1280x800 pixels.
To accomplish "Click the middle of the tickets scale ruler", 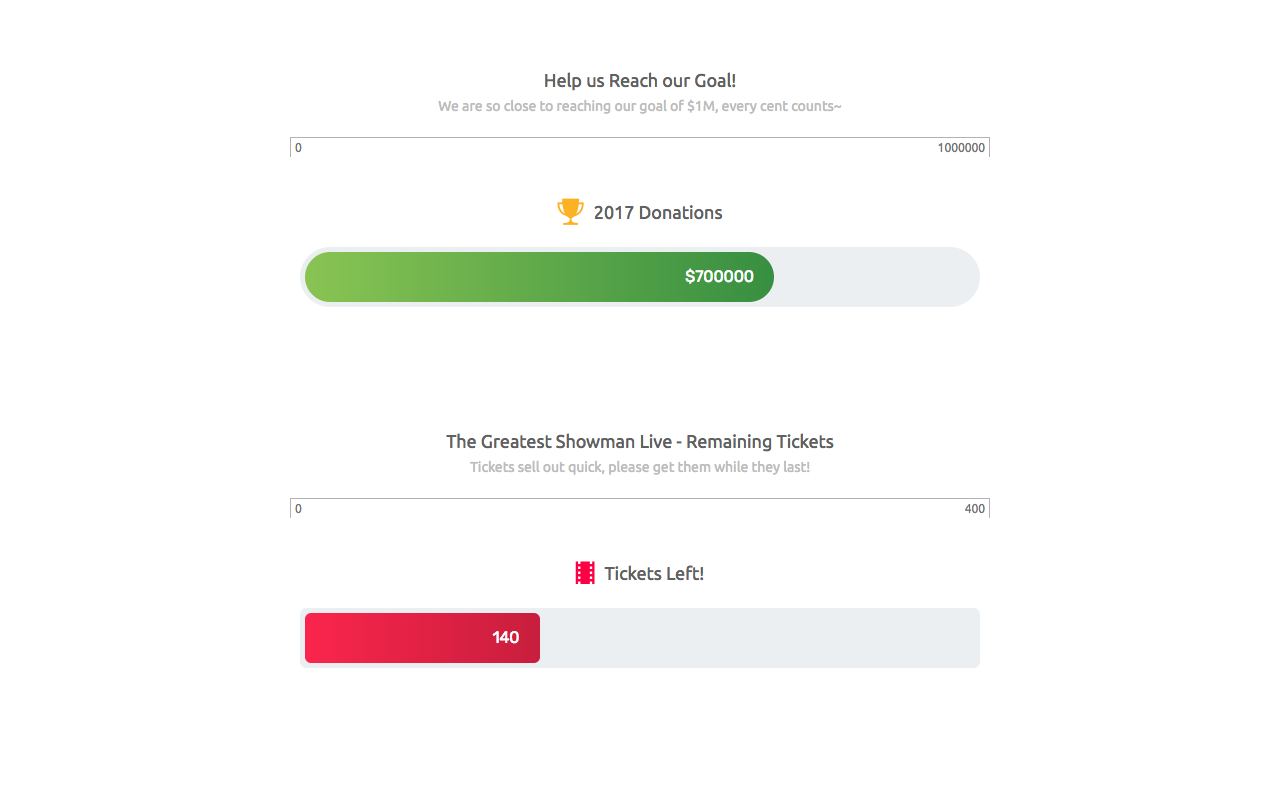I will click(x=640, y=508).
